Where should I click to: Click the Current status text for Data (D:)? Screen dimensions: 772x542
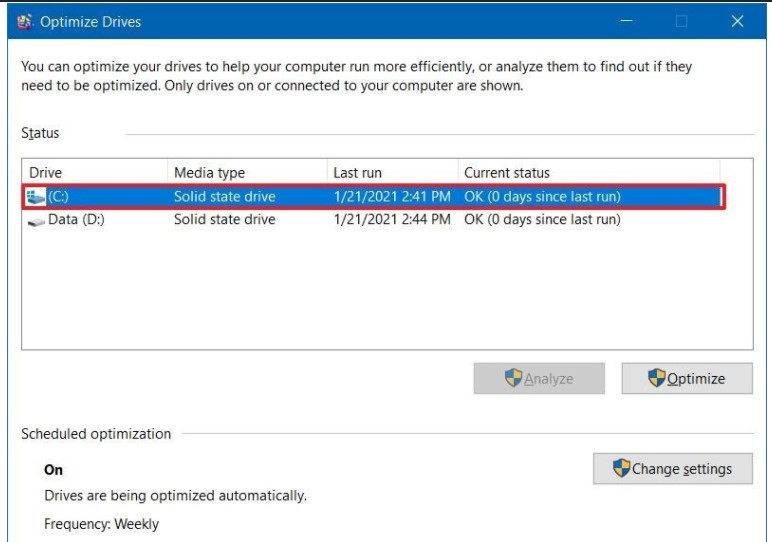point(542,220)
